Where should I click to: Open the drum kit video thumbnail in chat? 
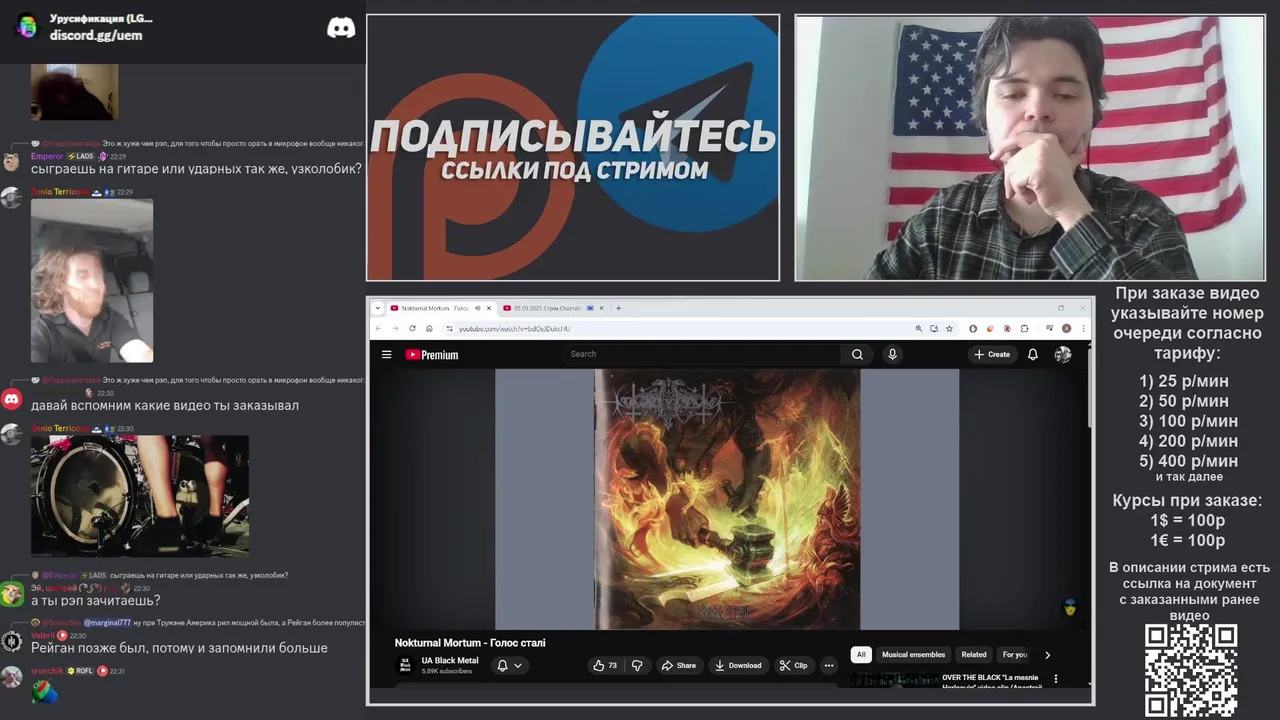coord(140,495)
